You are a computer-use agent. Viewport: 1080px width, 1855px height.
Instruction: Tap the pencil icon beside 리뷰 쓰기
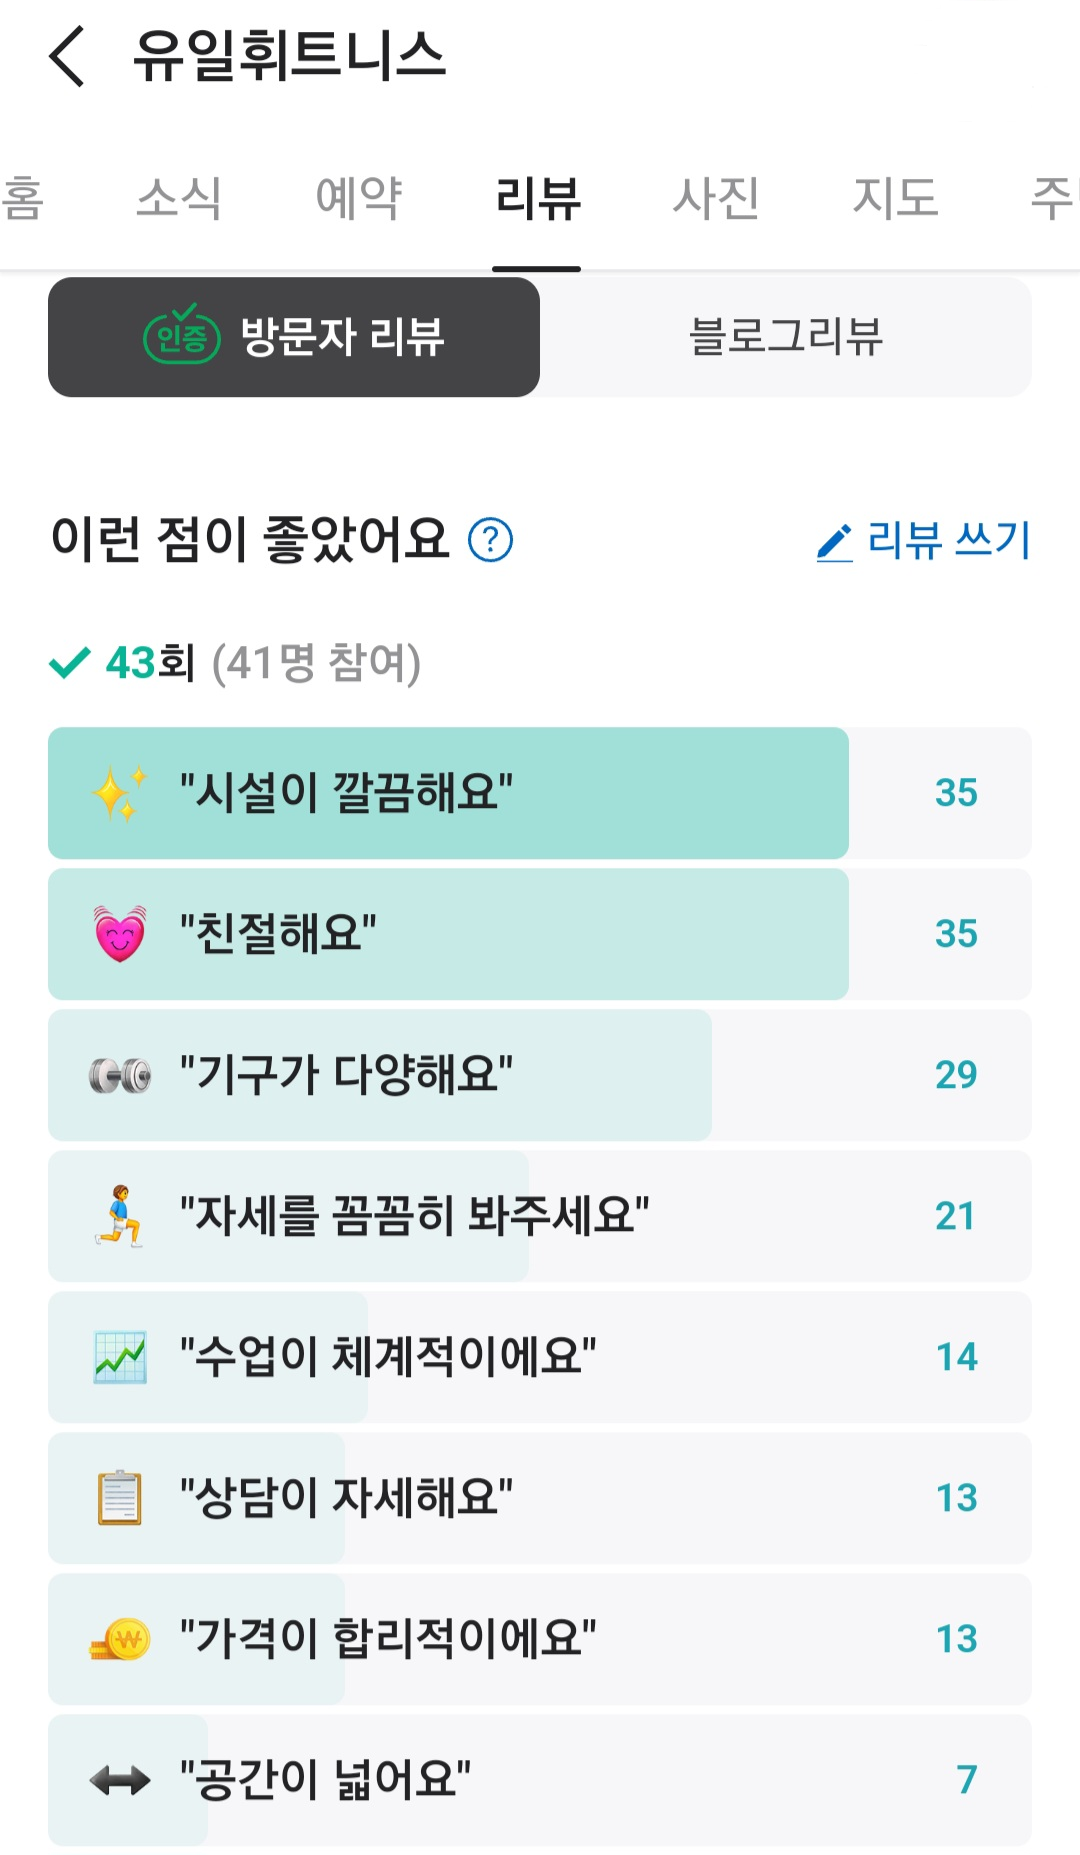[834, 542]
